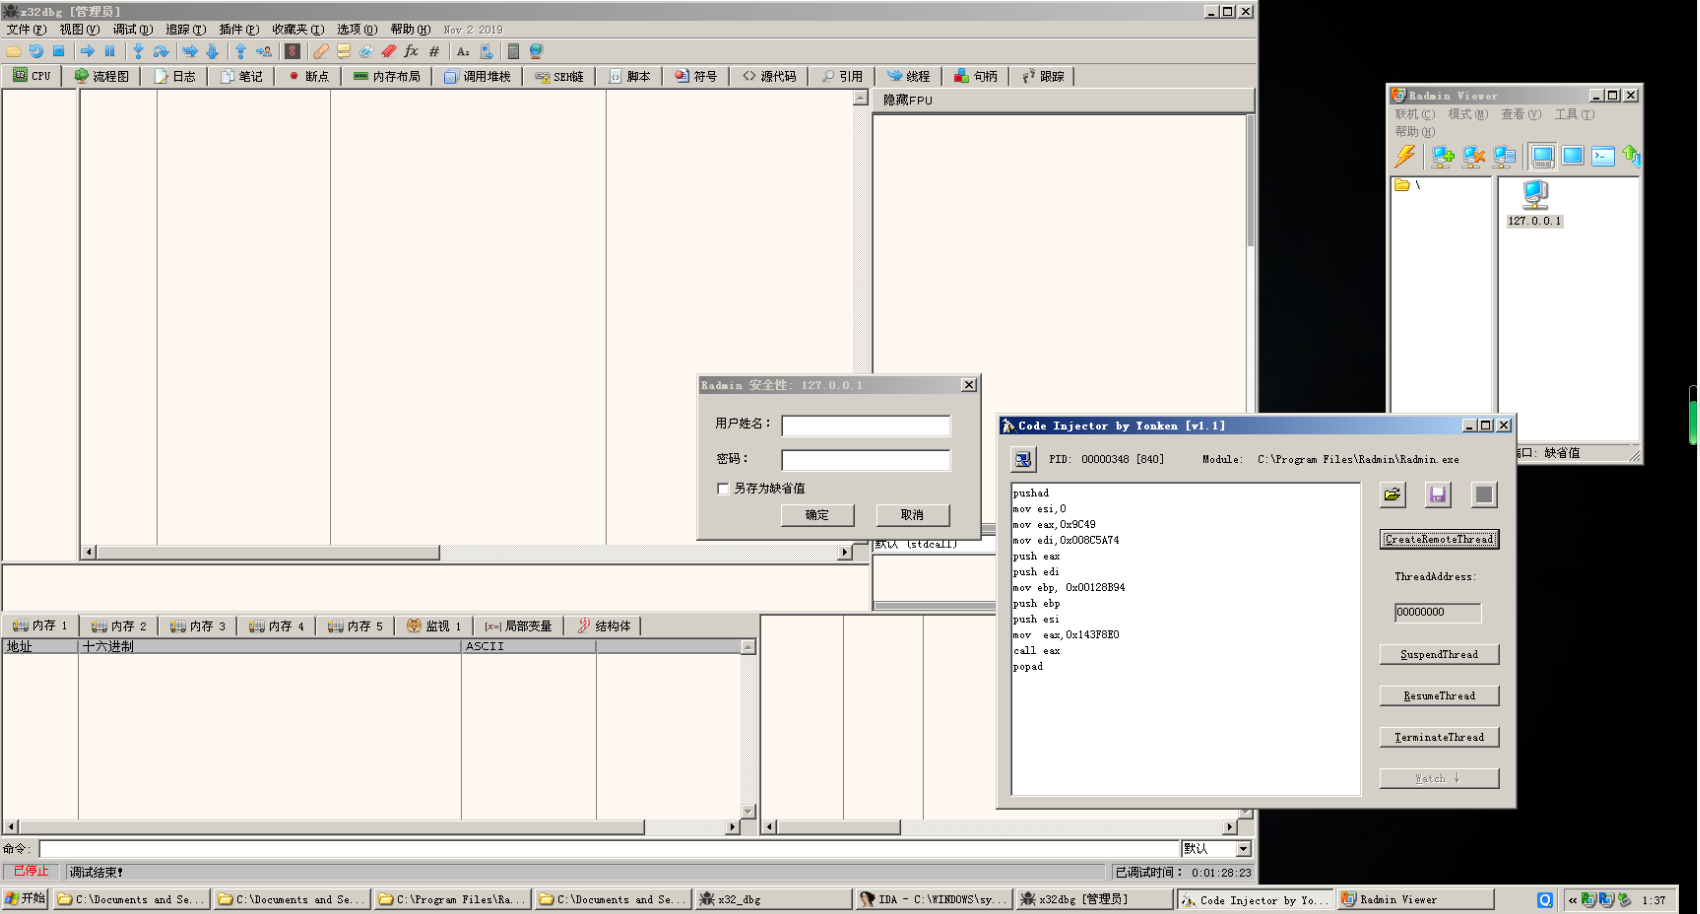Click the globe icon in x32dbg toolbar
1700x914 pixels.
point(536,51)
